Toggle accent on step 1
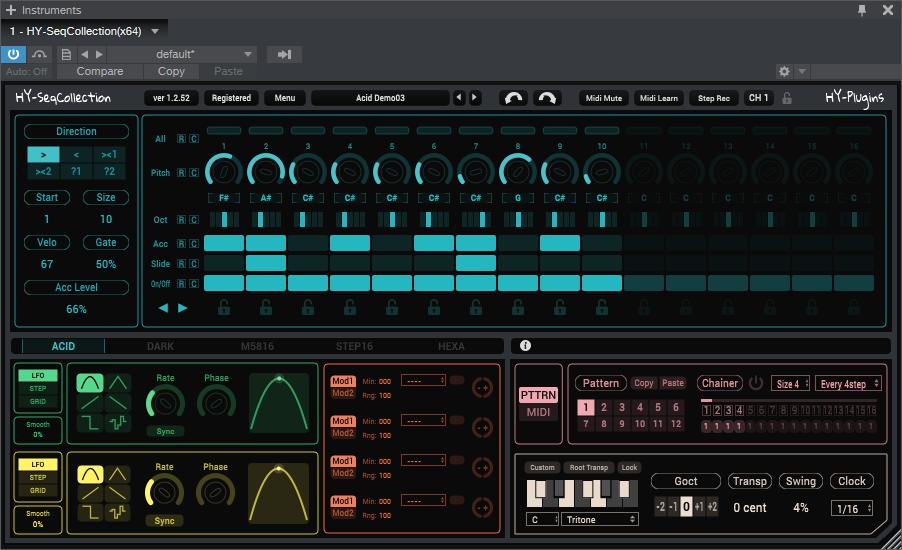 (224, 243)
